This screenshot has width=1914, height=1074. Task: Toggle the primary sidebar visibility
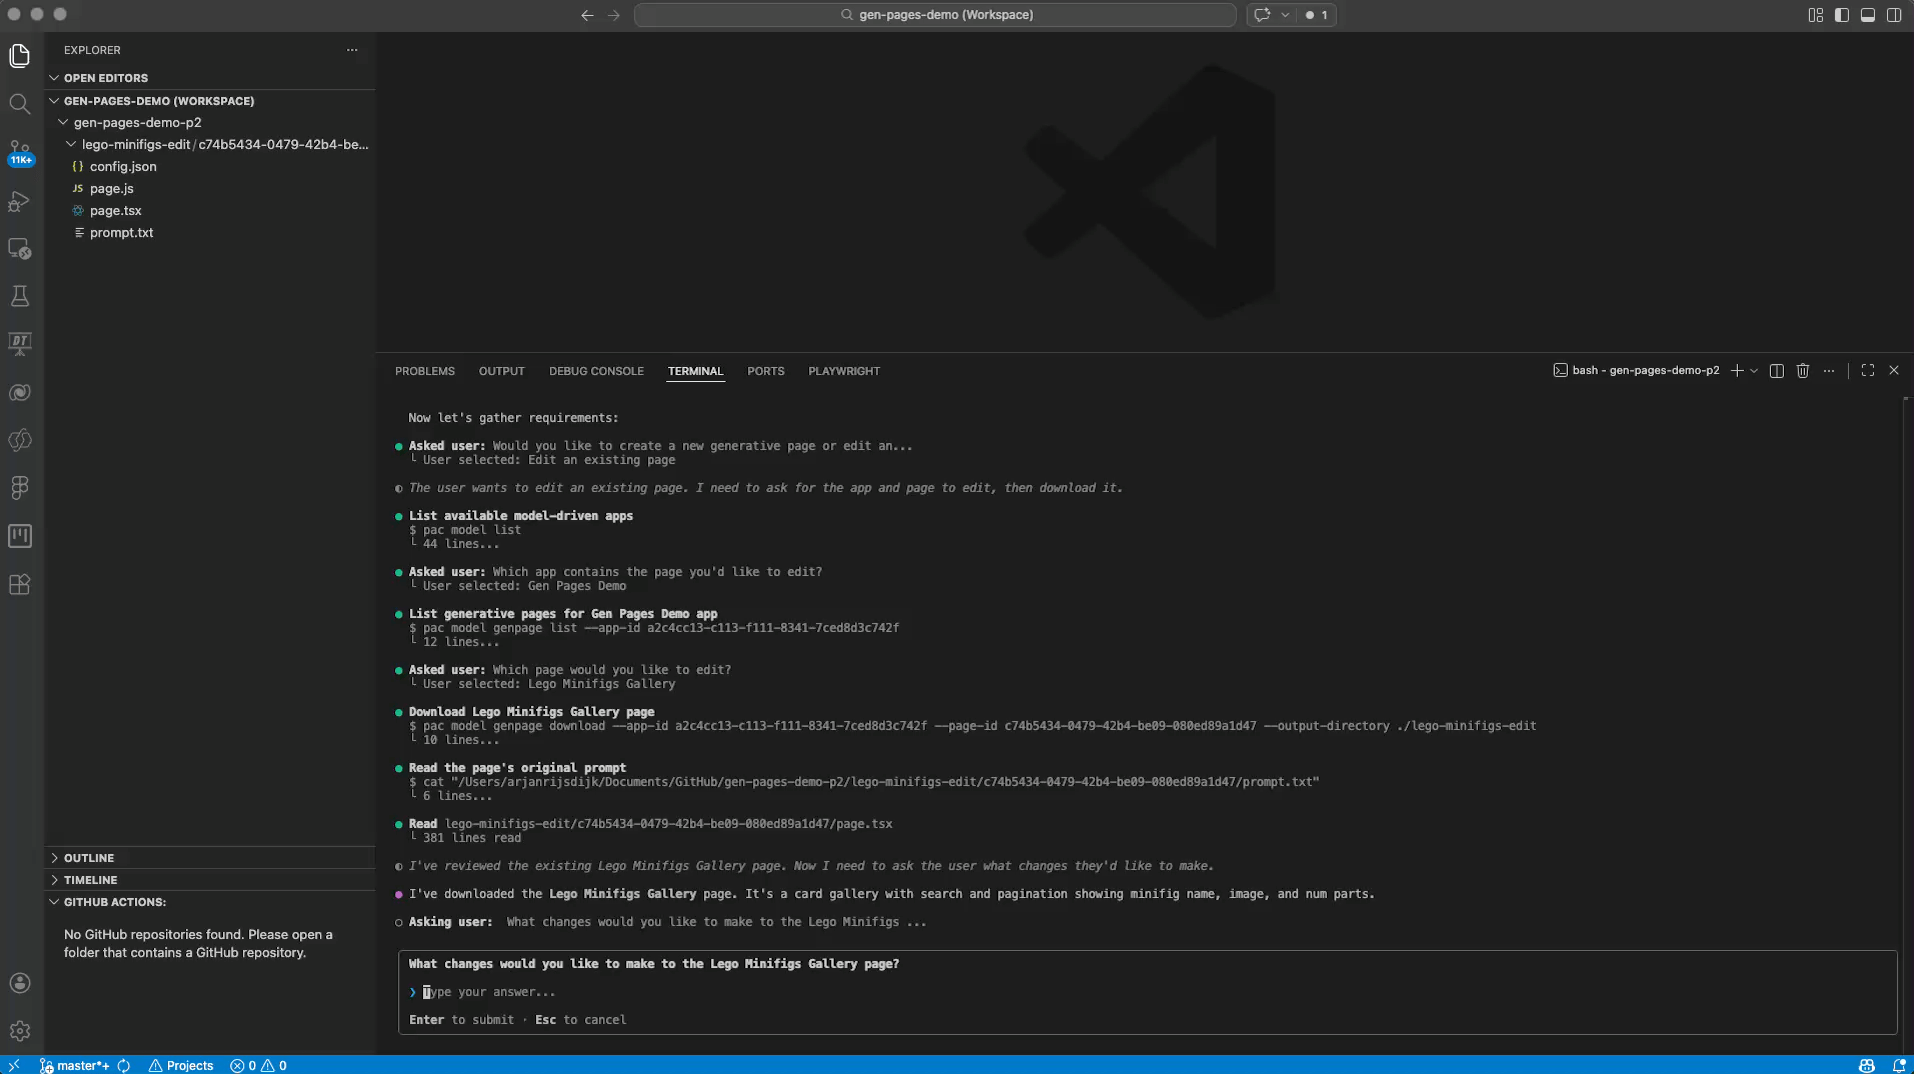click(1842, 15)
